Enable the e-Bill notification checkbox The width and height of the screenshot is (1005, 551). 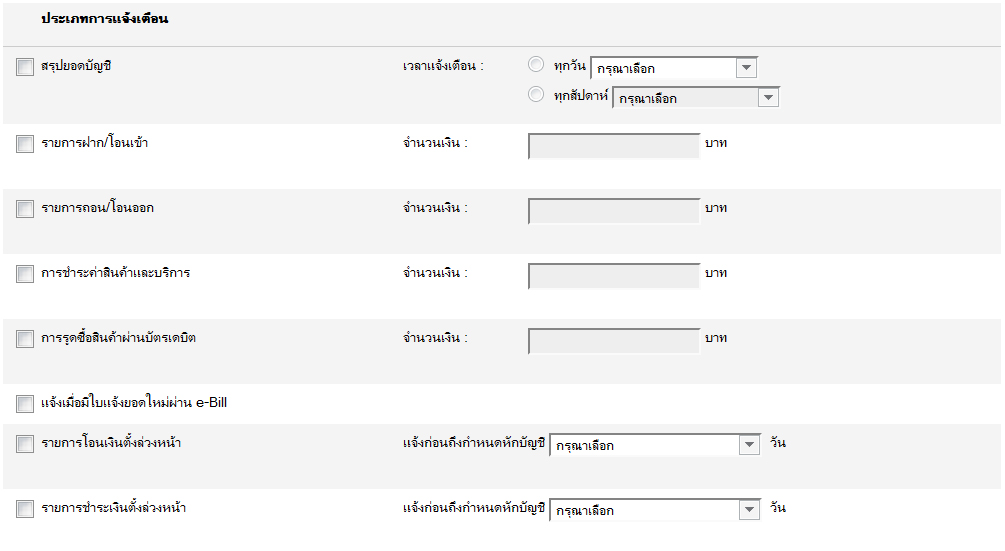pos(25,404)
